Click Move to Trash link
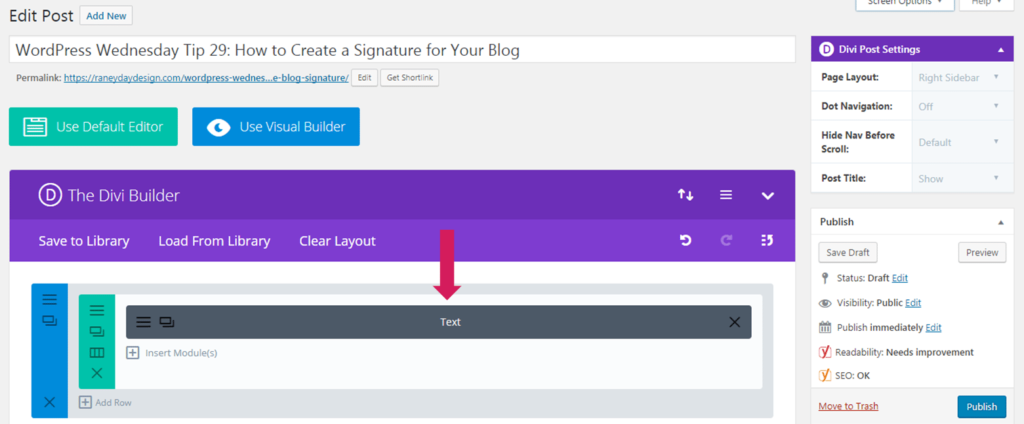 pos(848,406)
